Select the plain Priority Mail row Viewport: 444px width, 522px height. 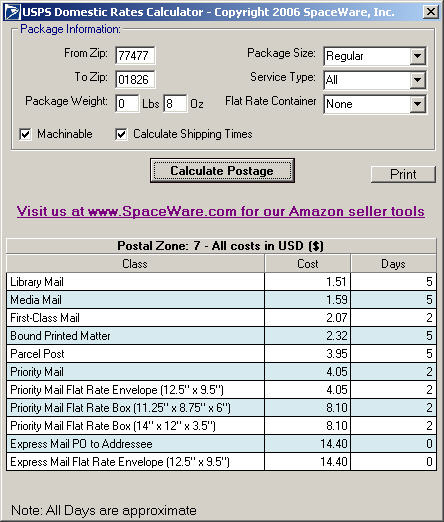click(221, 372)
